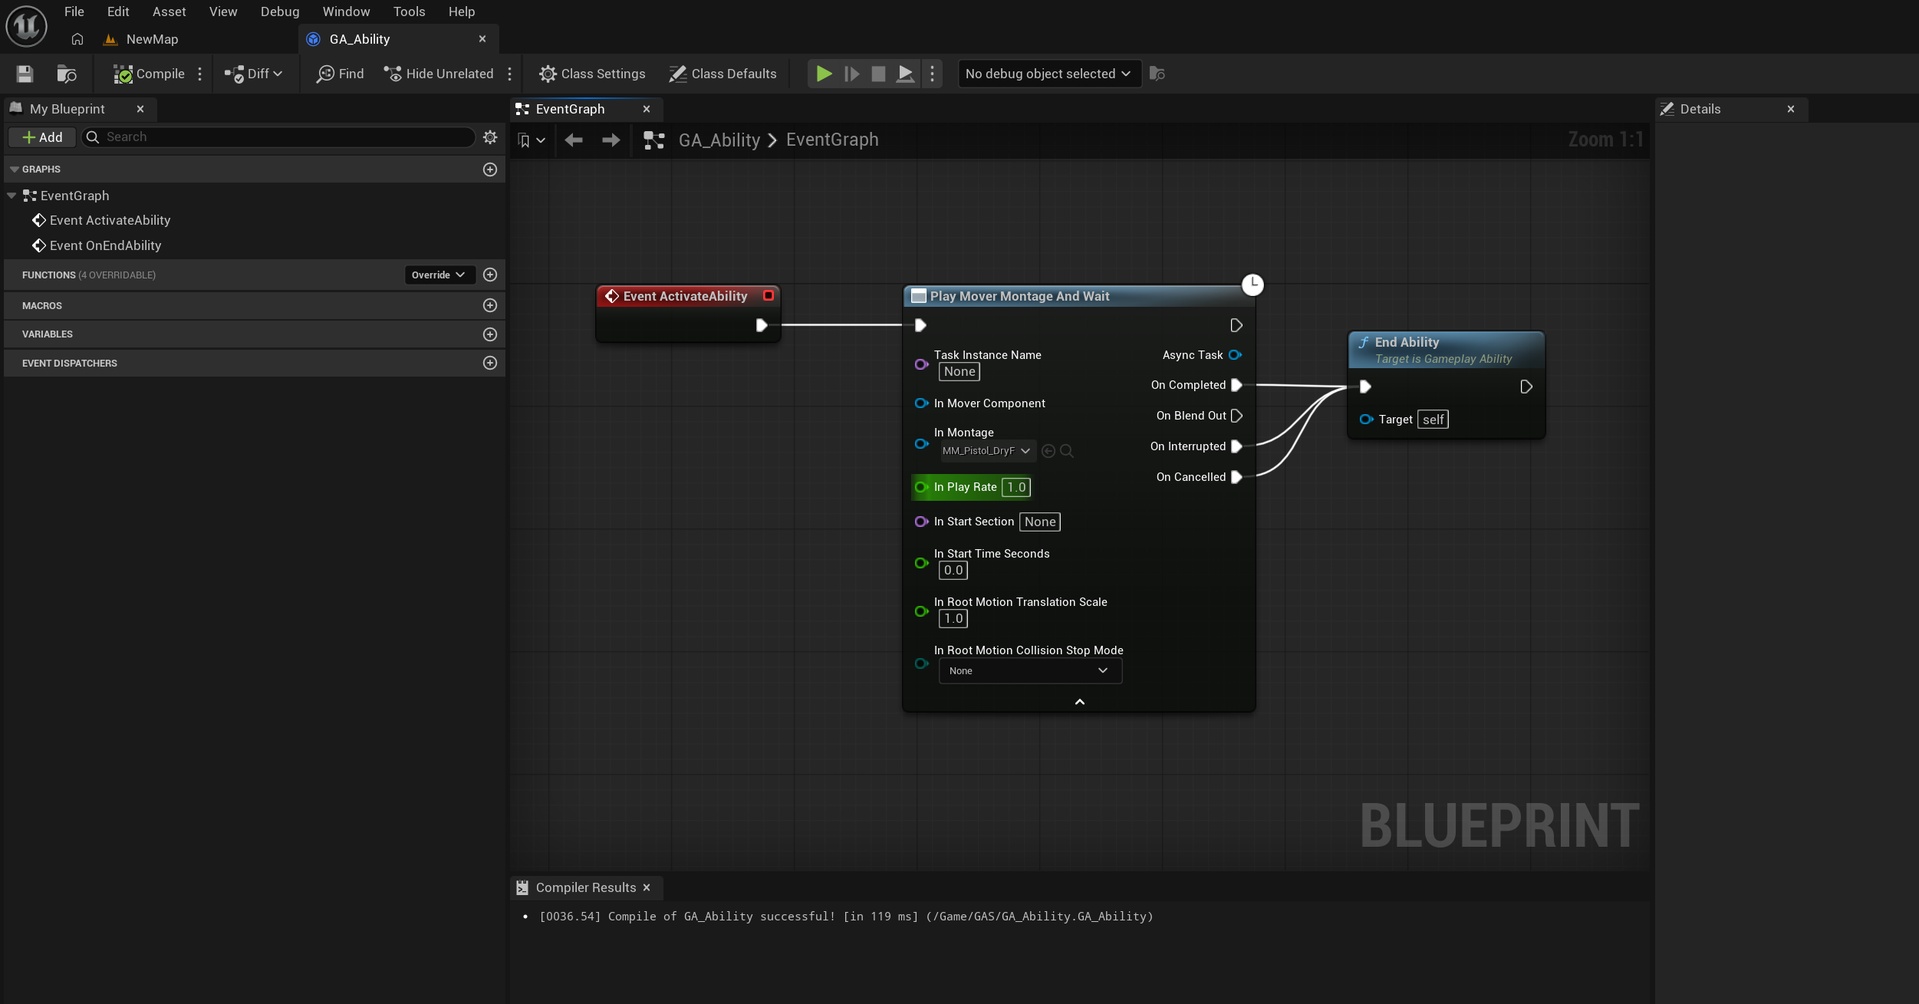Collapse advanced pins on Play Mover Montage node
The height and width of the screenshot is (1004, 1919).
(1079, 702)
